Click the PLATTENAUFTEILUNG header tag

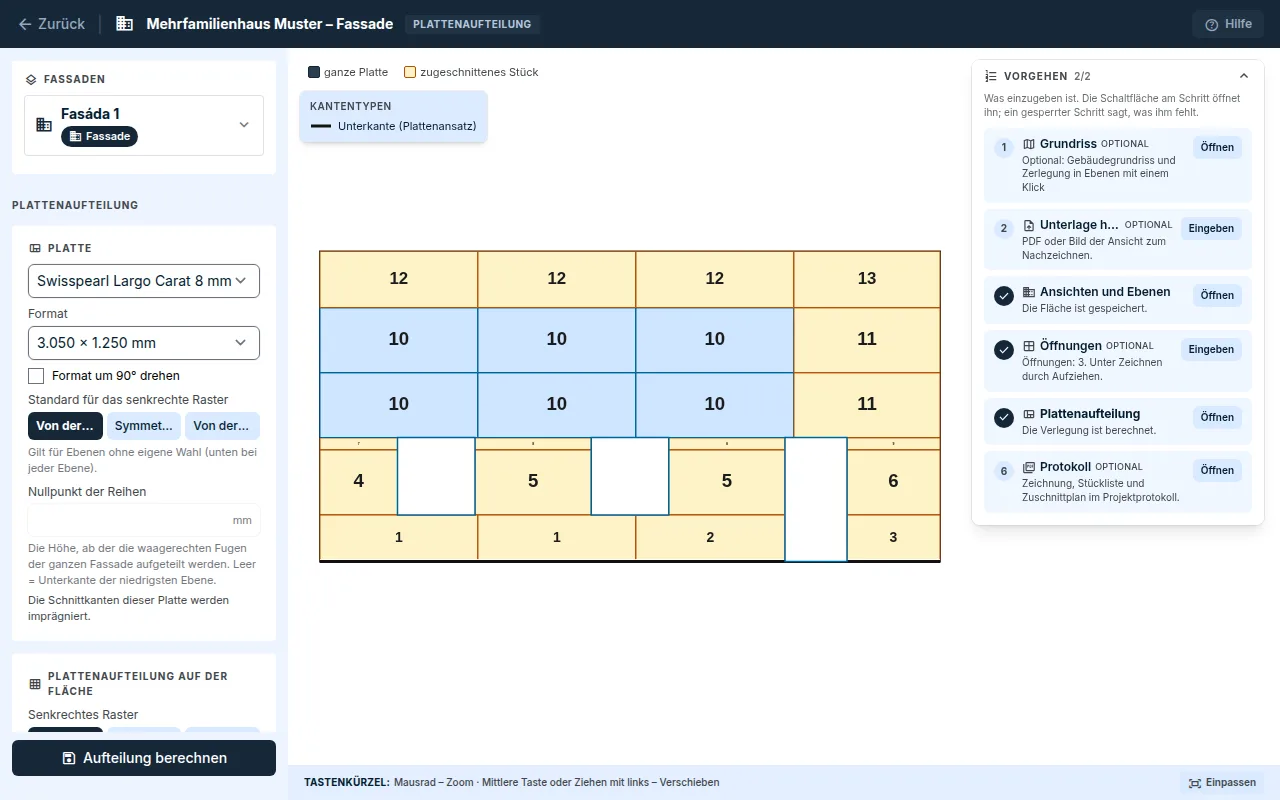473,24
